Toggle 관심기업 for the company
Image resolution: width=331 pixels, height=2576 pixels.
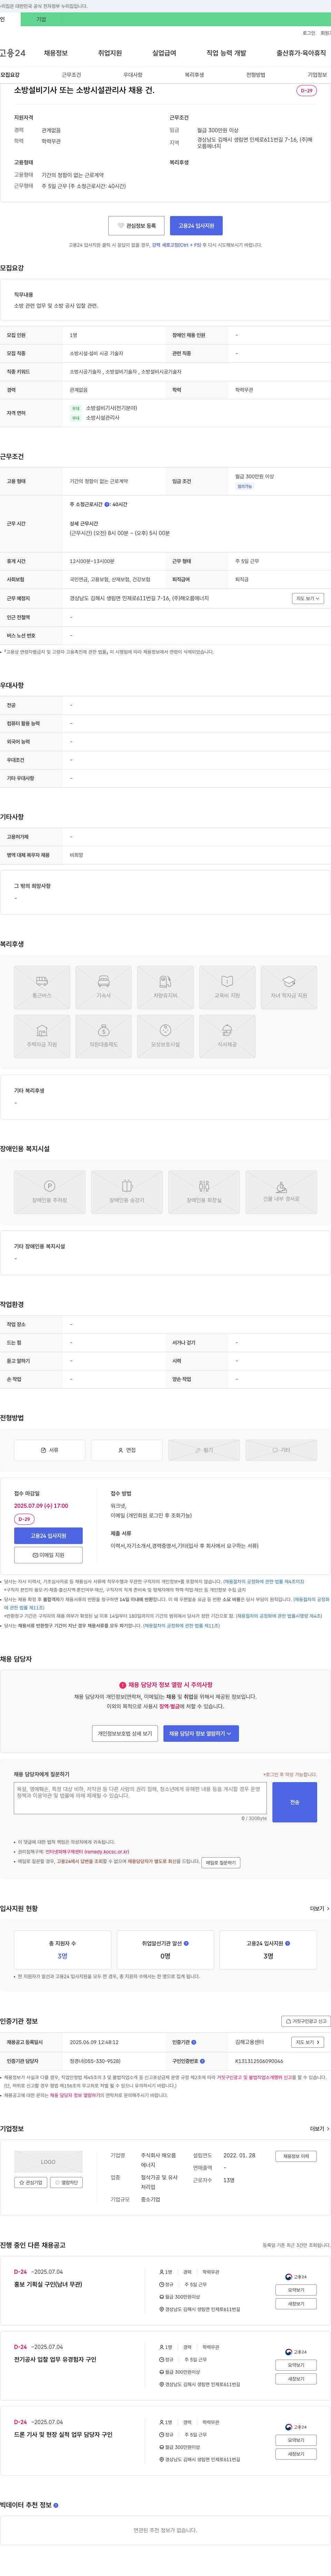point(31,2182)
